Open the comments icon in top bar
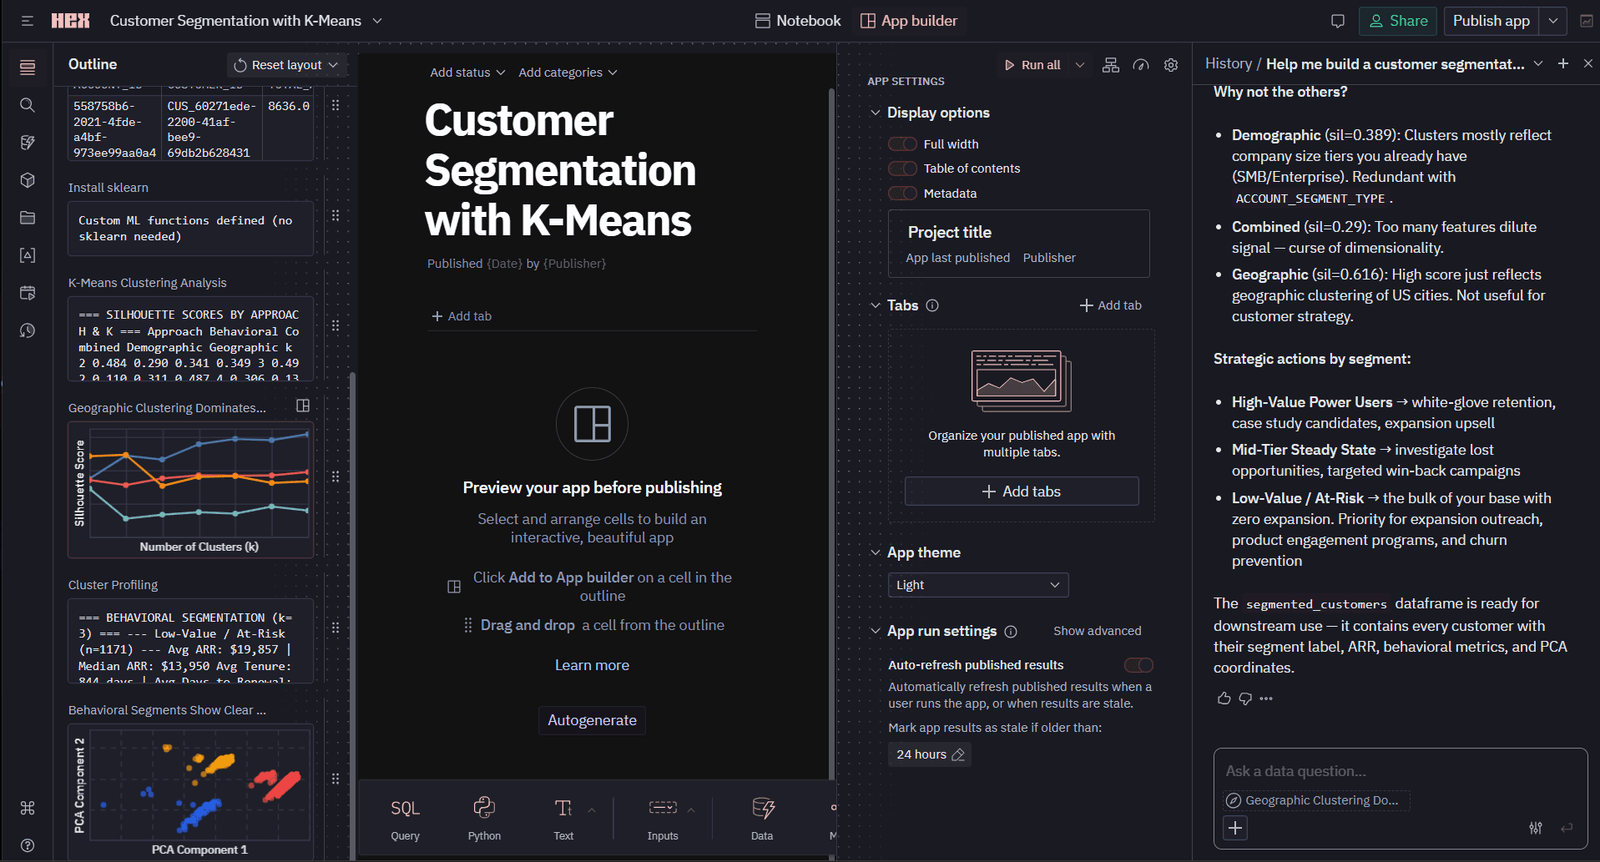 [x=1337, y=21]
